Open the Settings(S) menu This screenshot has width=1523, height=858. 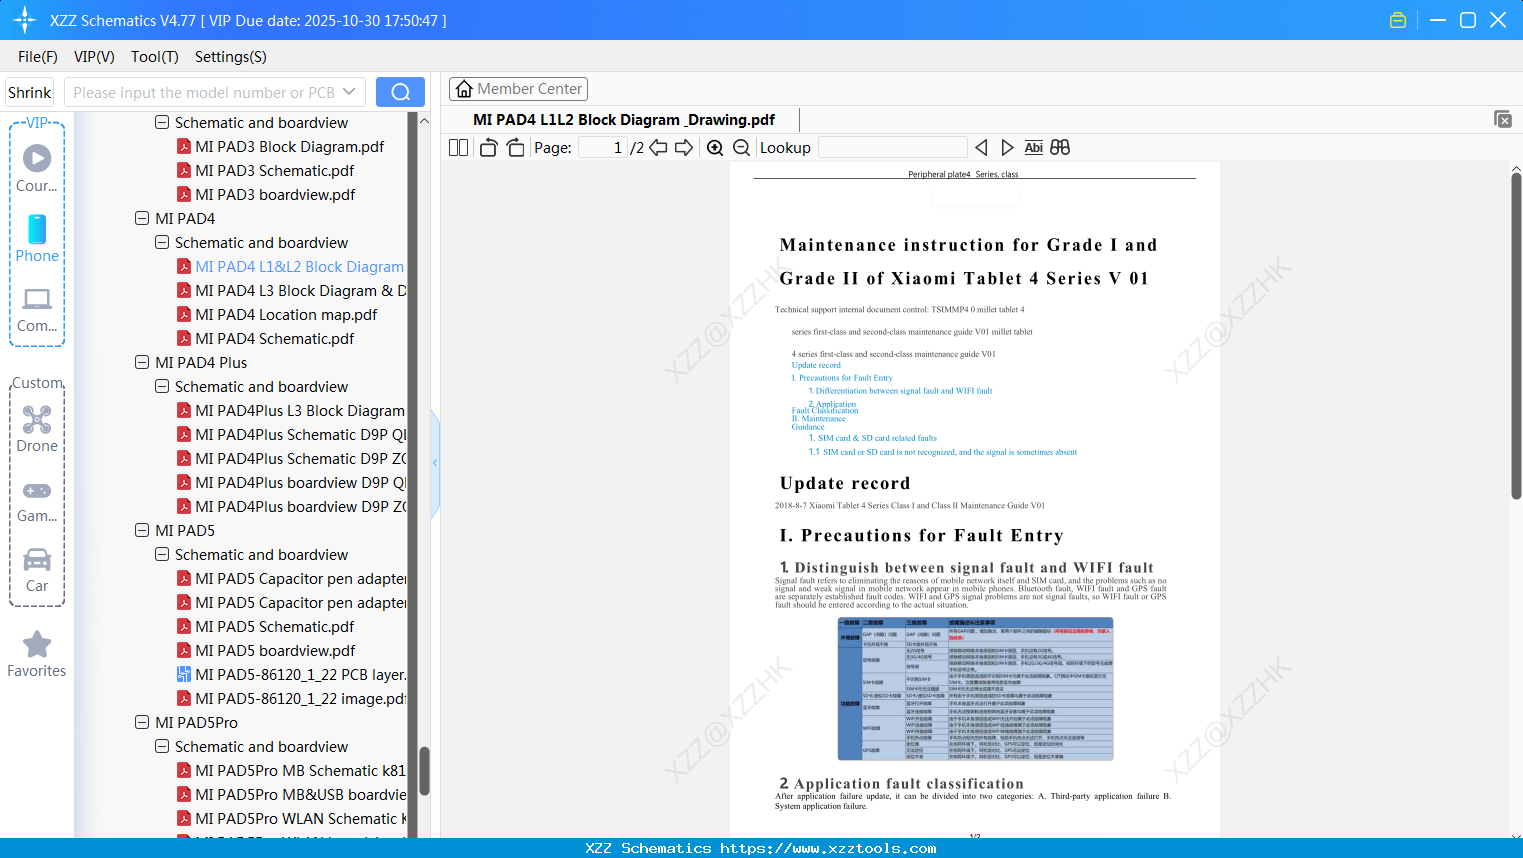[231, 57]
